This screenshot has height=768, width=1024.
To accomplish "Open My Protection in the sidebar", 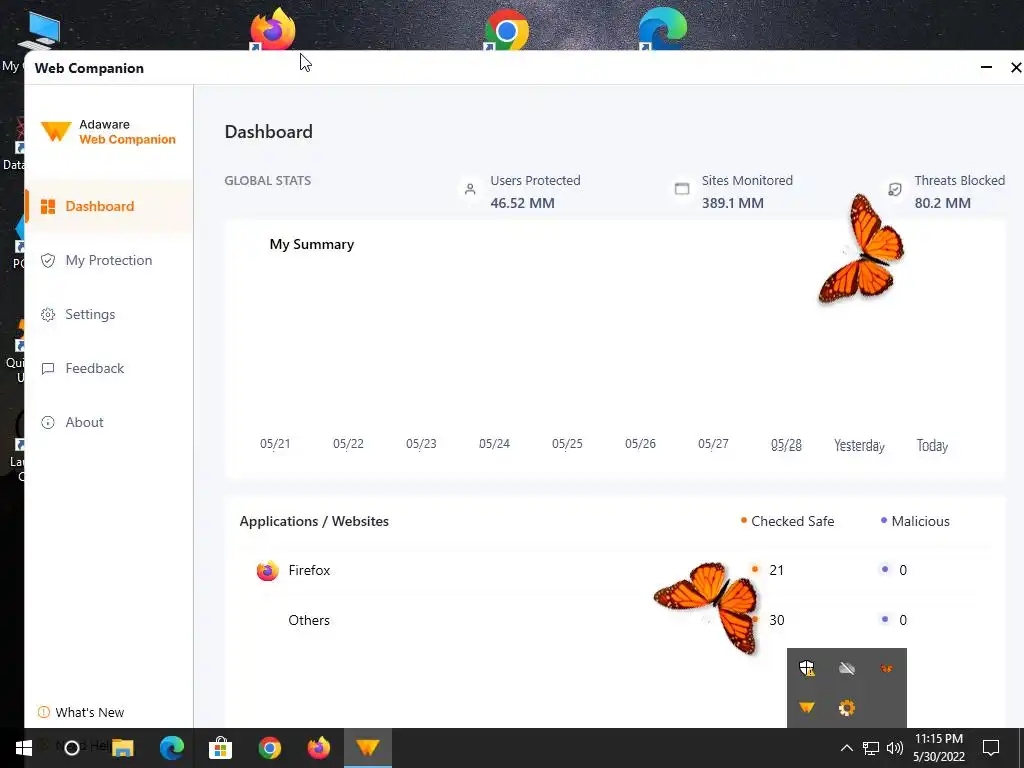I will point(109,261).
